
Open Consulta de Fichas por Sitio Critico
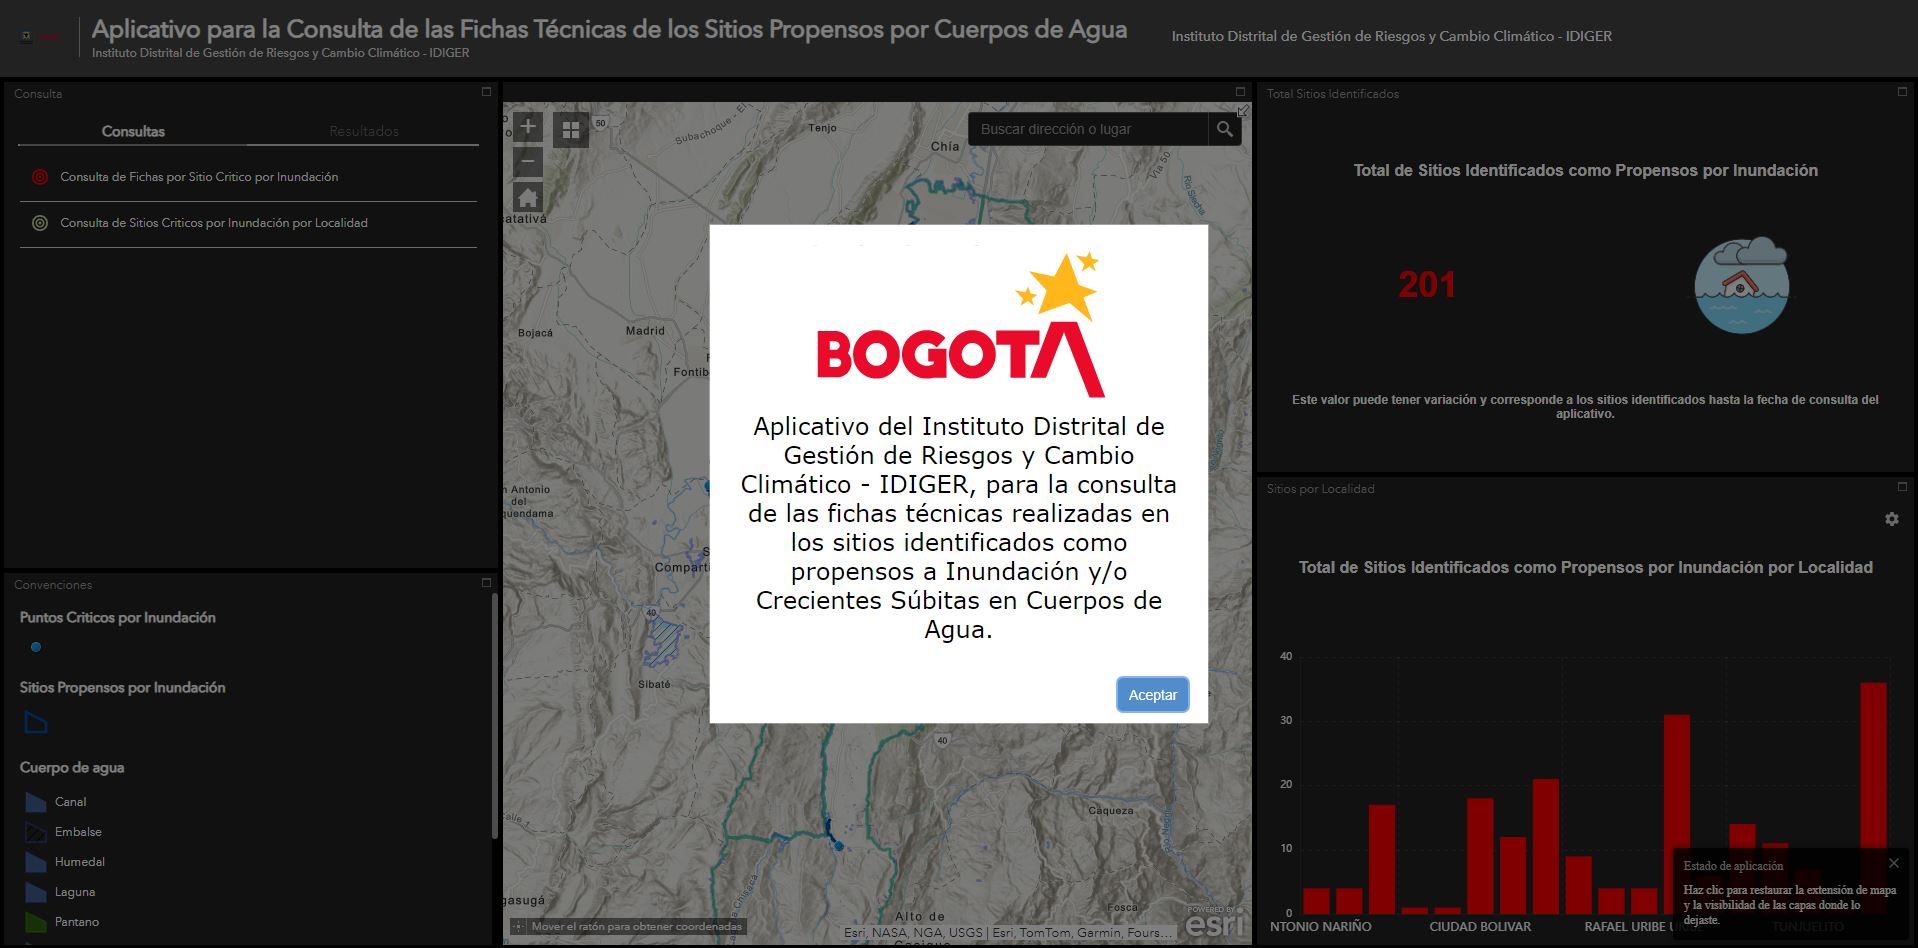point(248,177)
